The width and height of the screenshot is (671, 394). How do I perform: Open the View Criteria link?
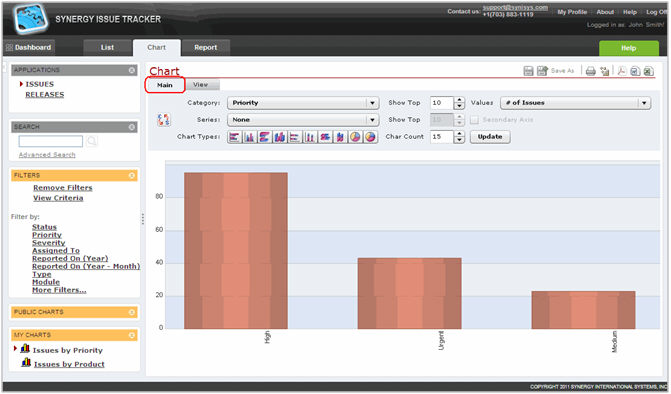(x=58, y=198)
